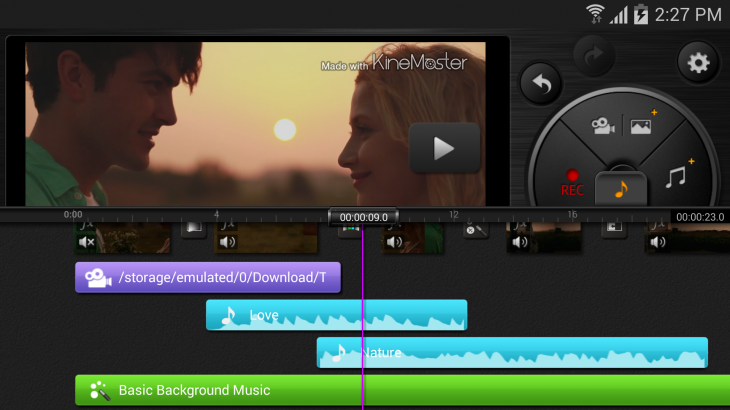Click the 00:00:23.0 total duration label
The height and width of the screenshot is (410, 730).
(x=699, y=216)
